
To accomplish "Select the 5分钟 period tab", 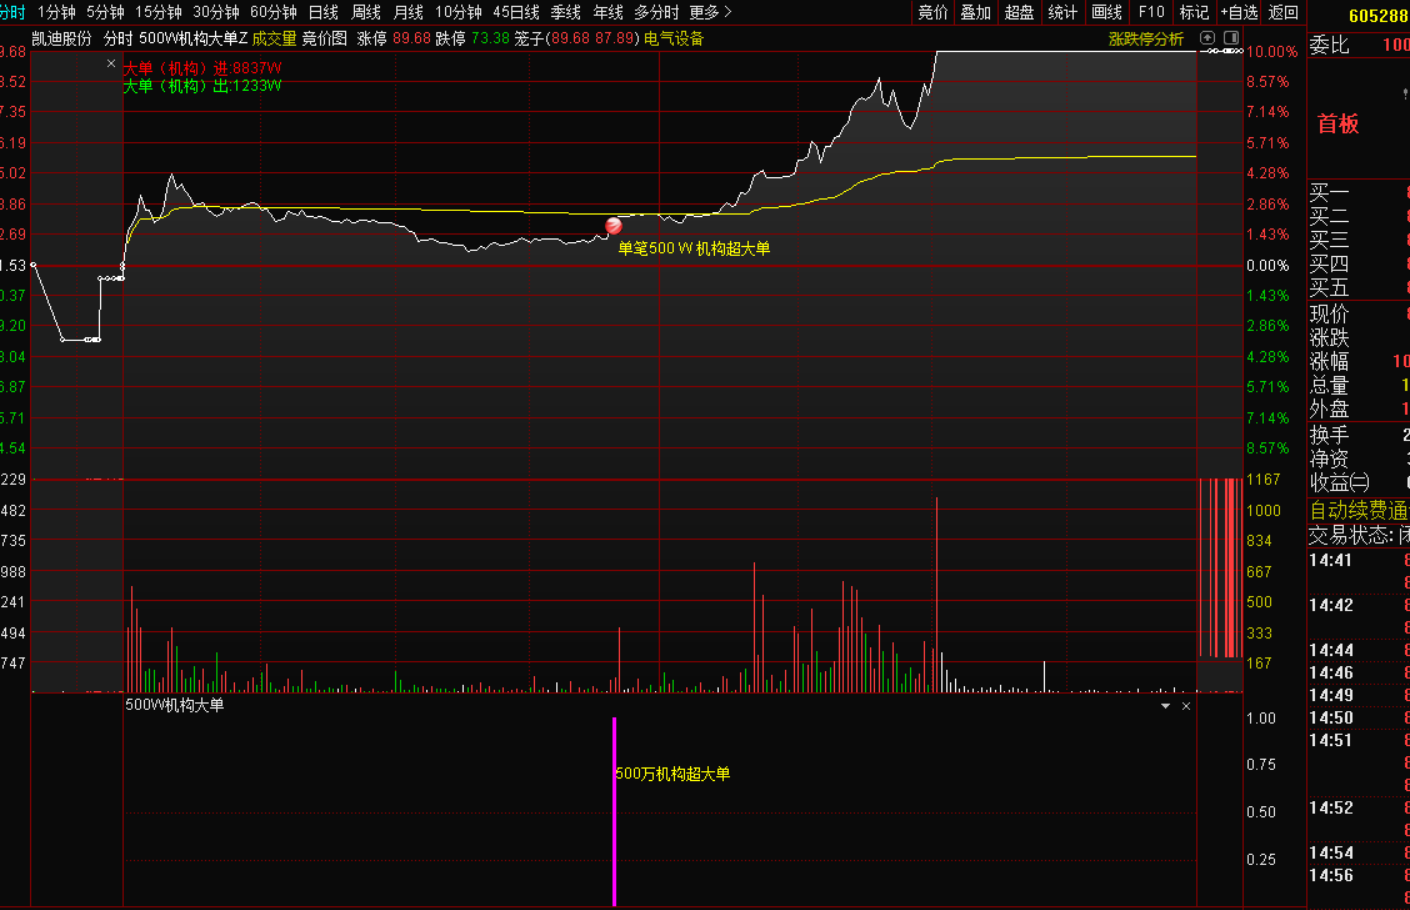I will [105, 12].
